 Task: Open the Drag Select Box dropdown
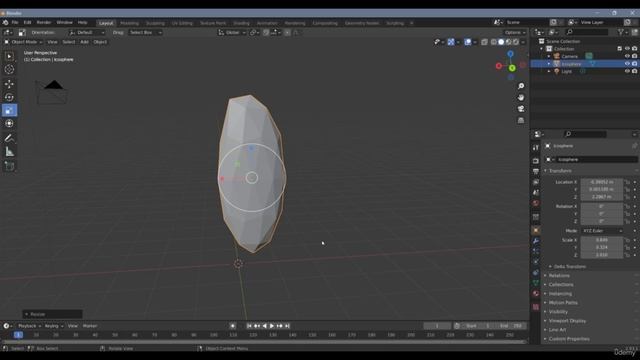point(145,32)
